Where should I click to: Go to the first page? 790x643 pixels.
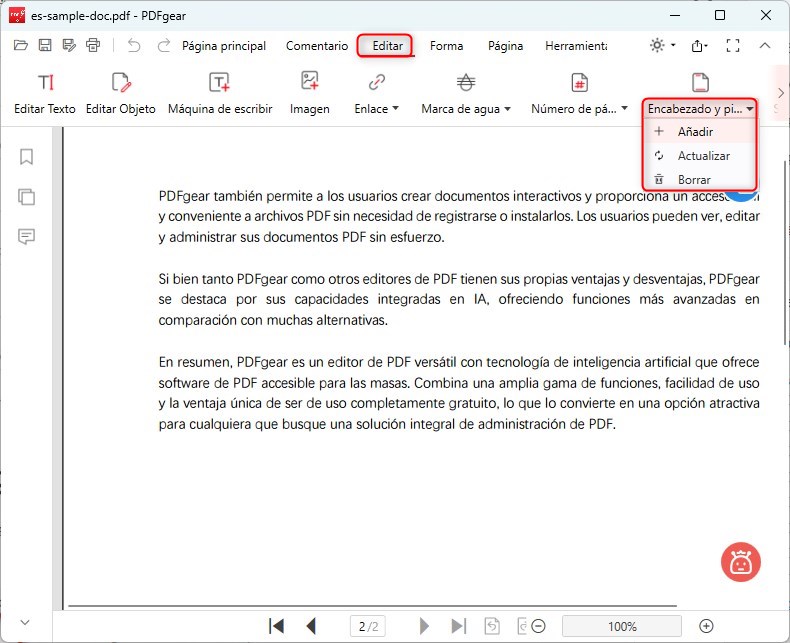pos(276,626)
